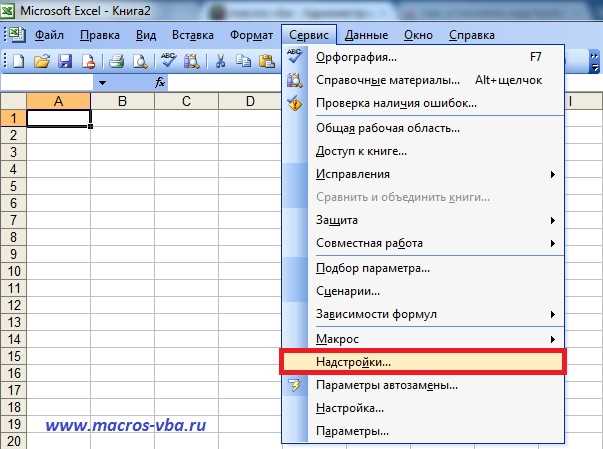603x449 pixels.
Task: Open the Данные menu
Action: (366, 35)
